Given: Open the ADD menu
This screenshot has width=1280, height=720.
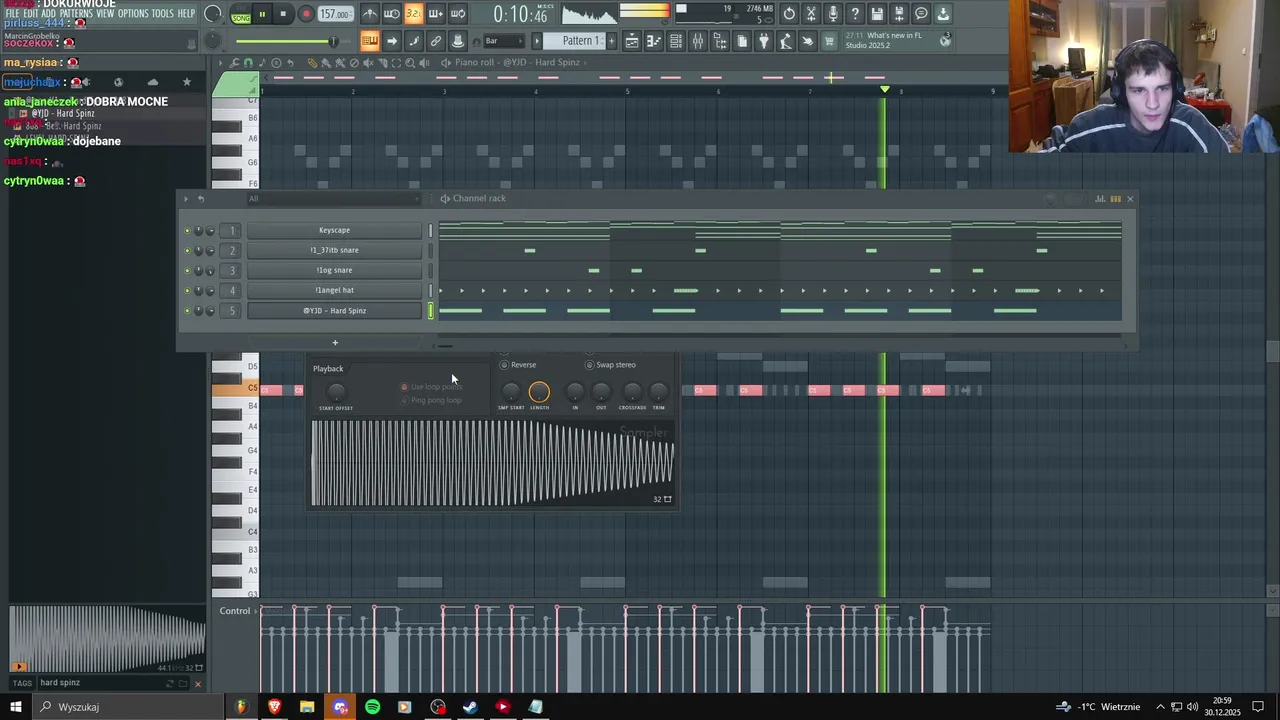Looking at the screenshot, I should click(x=50, y=14).
